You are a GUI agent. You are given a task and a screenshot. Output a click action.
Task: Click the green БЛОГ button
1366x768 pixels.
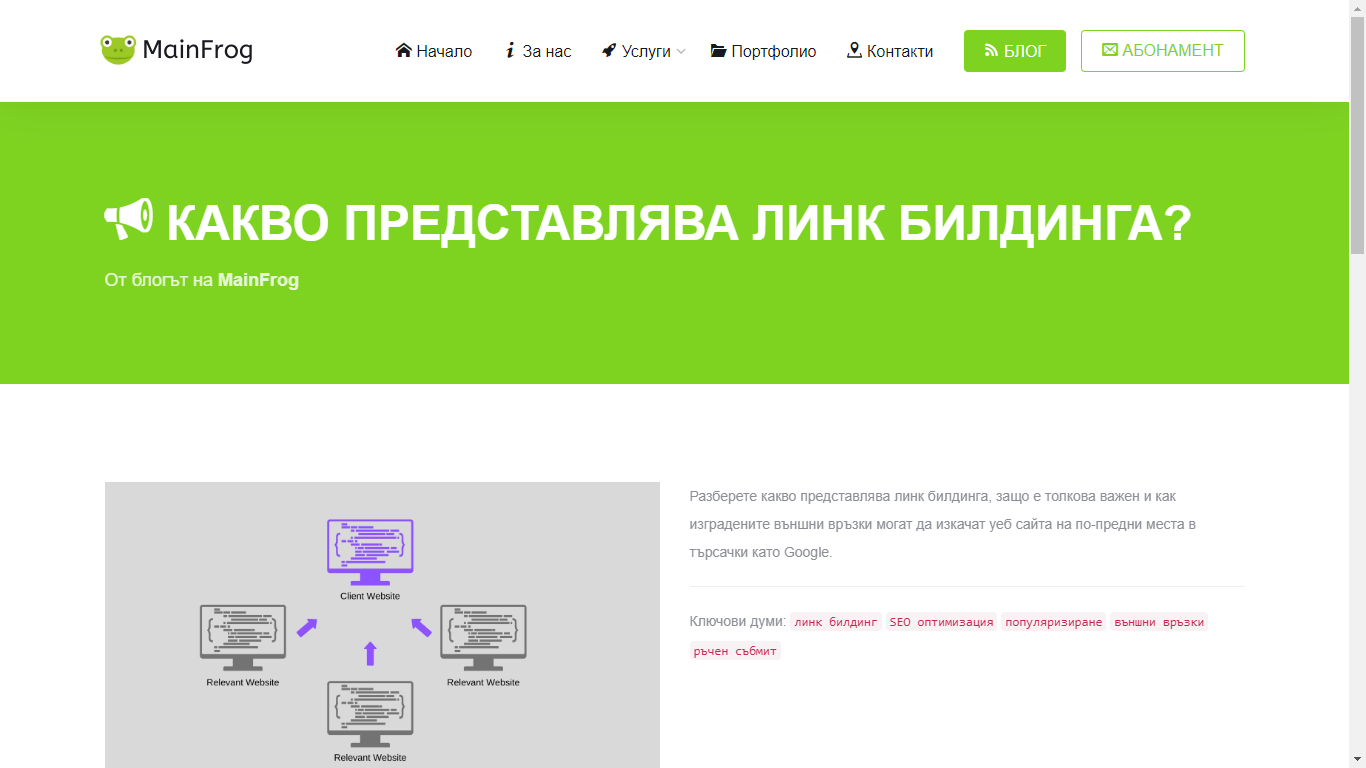pyautogui.click(x=1015, y=51)
